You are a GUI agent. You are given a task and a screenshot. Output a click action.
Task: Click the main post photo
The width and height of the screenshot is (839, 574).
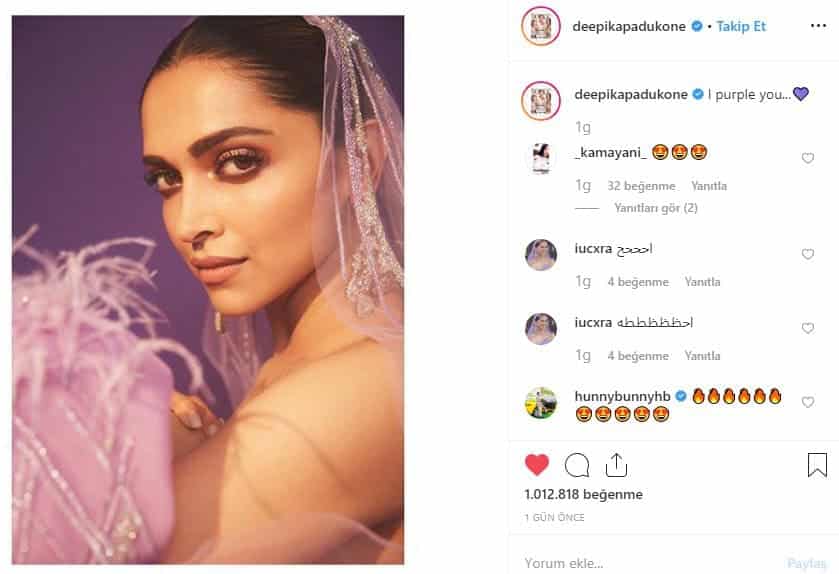click(208, 290)
